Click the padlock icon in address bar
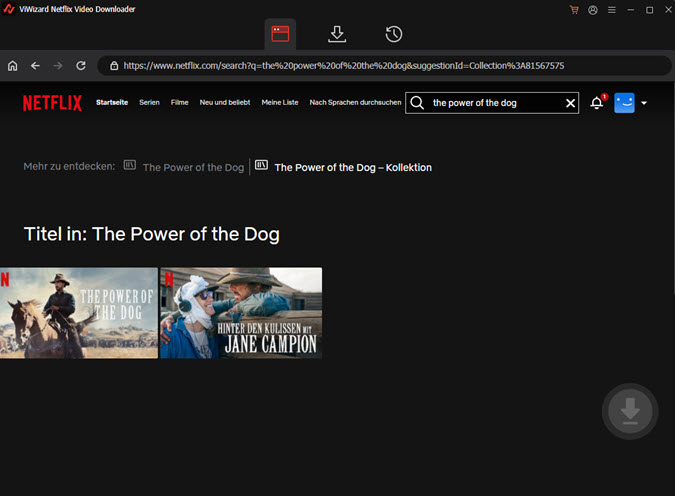 (114, 65)
